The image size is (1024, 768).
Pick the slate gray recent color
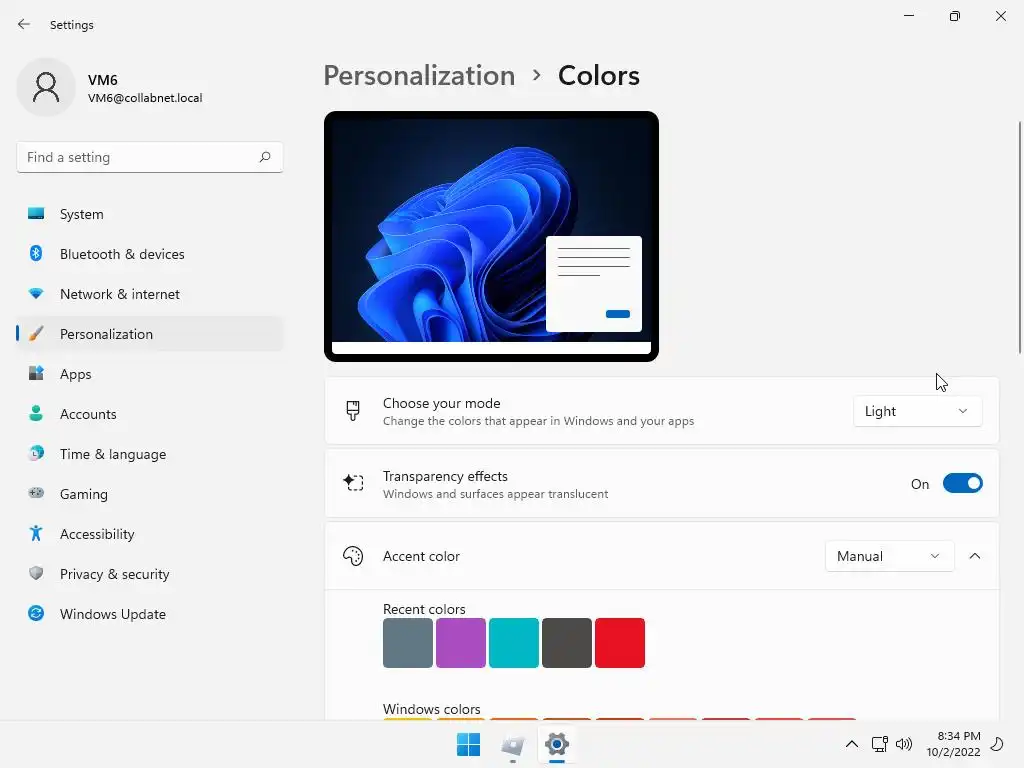pyautogui.click(x=408, y=643)
